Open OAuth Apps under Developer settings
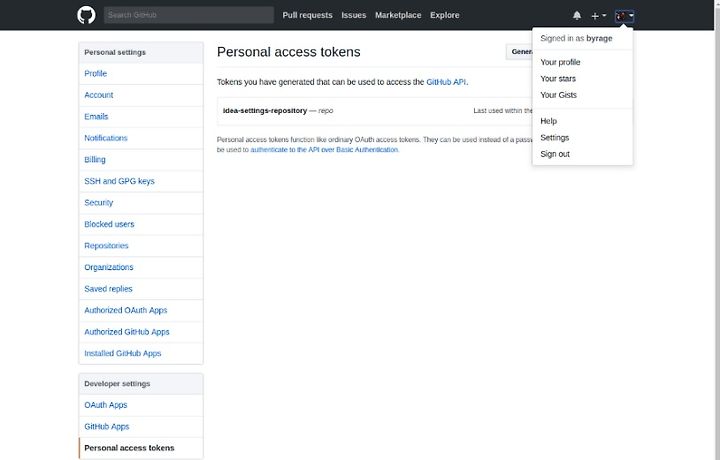The height and width of the screenshot is (460, 720). point(141,405)
